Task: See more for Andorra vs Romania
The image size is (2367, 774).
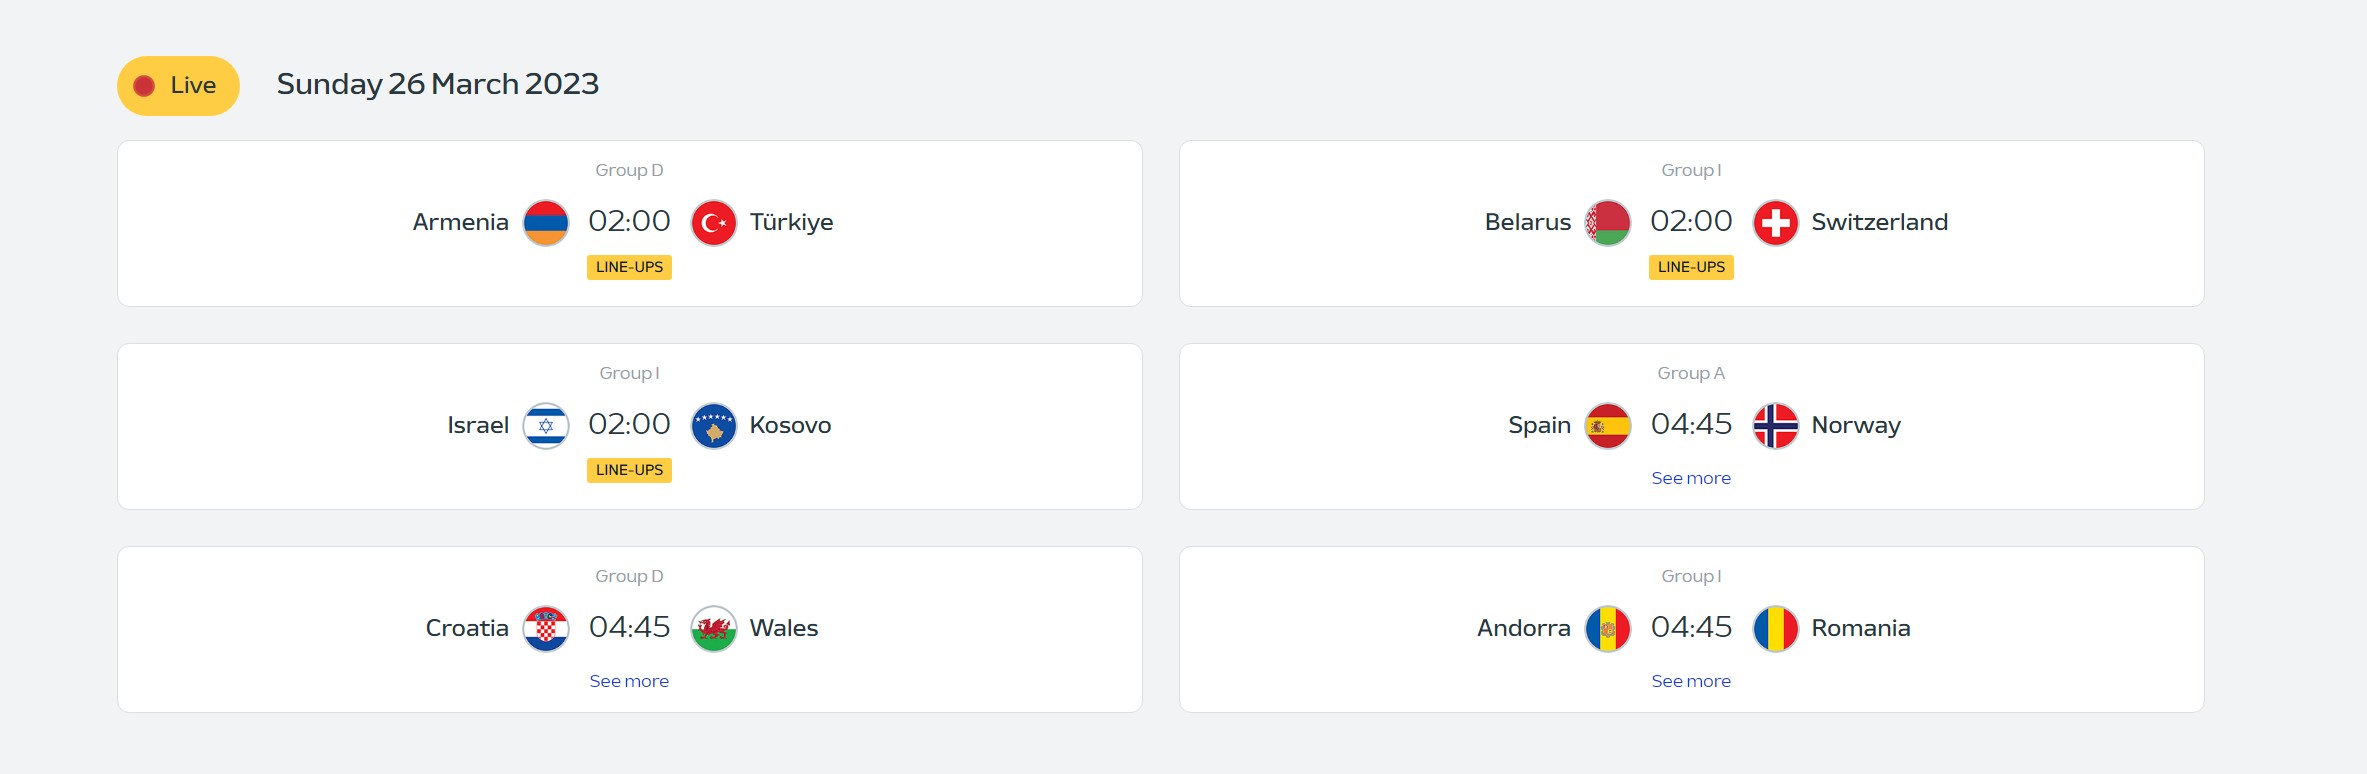Action: [x=1691, y=681]
